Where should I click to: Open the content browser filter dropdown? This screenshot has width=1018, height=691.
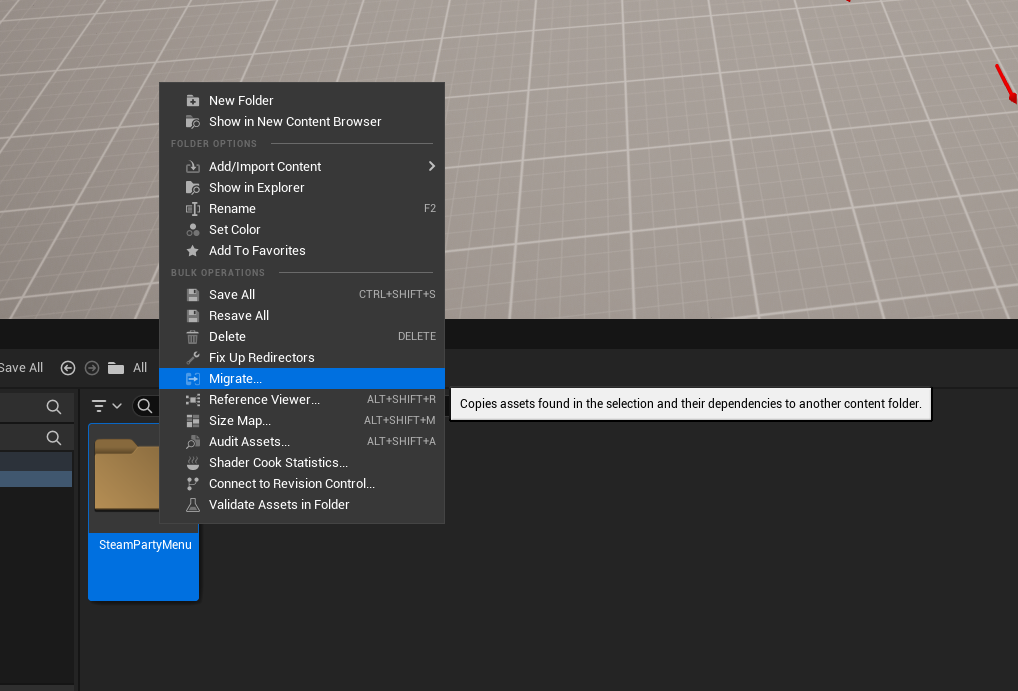(106, 406)
